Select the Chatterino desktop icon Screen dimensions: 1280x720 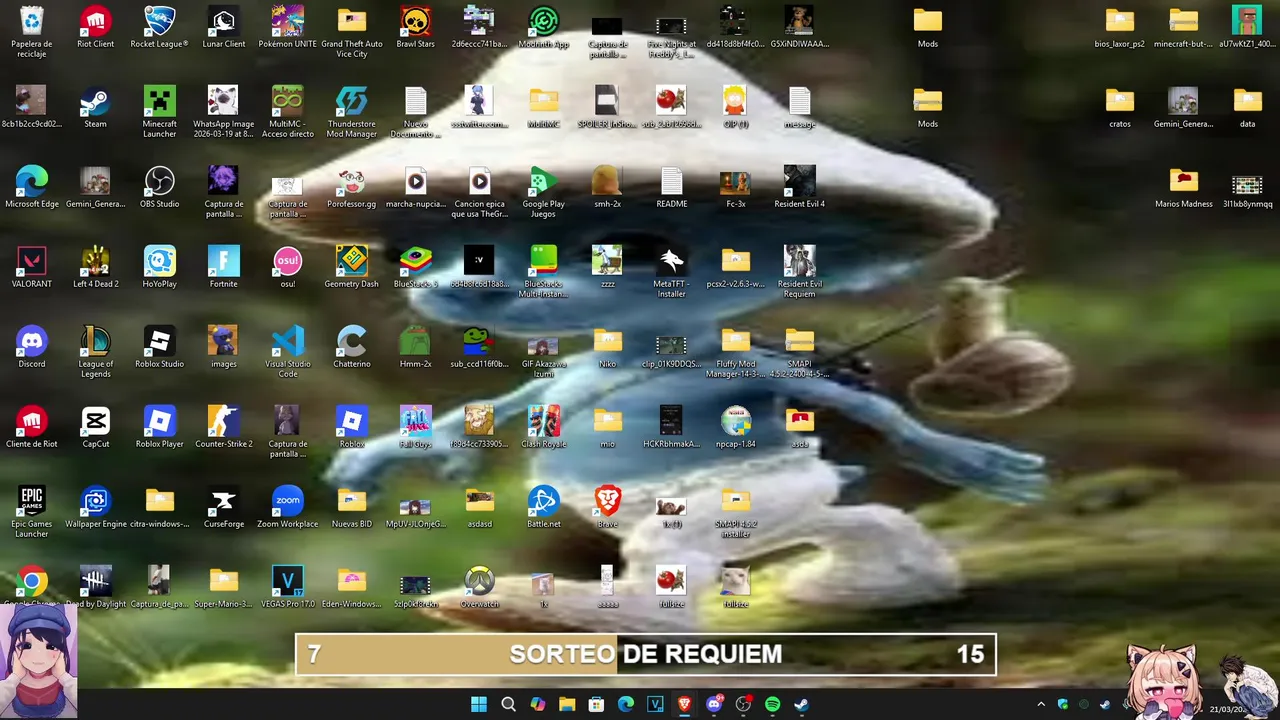(x=351, y=347)
